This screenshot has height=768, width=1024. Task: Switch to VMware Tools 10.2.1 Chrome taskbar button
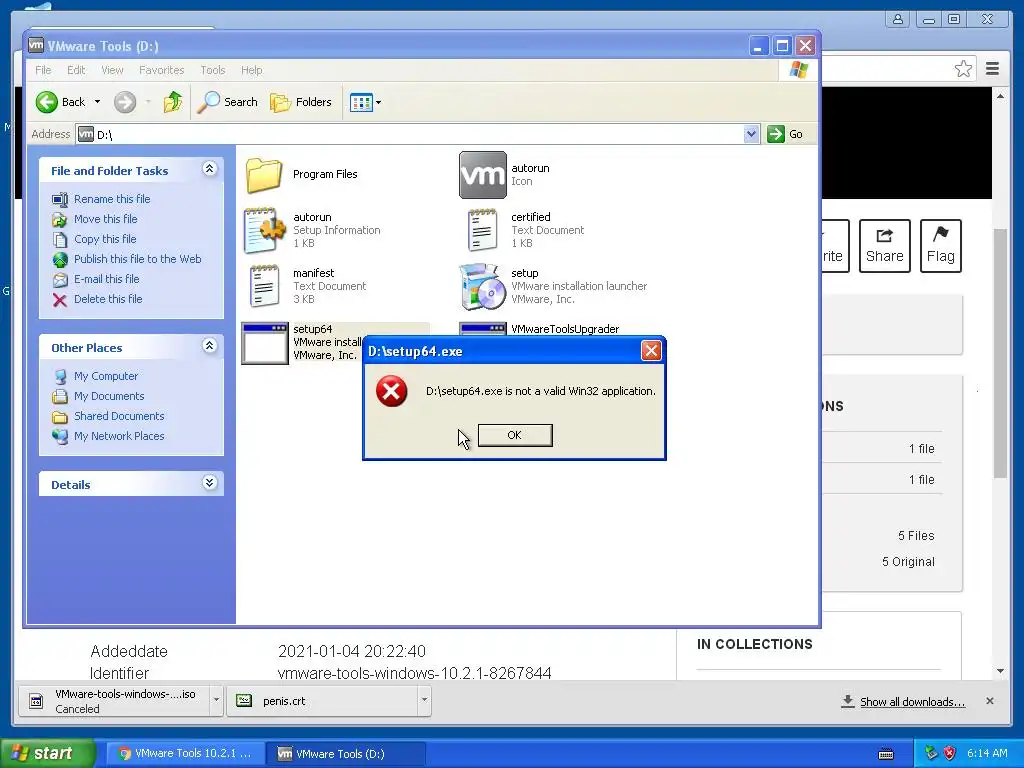tap(185, 754)
